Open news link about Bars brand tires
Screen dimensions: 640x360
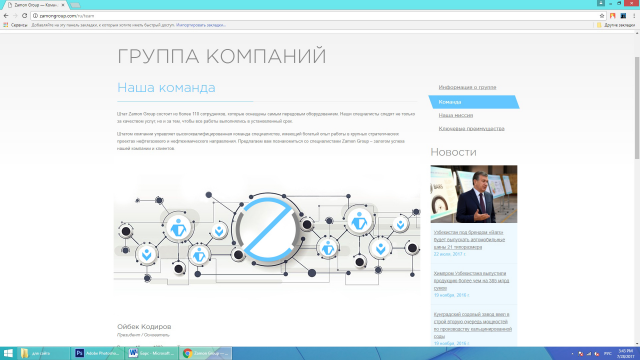(x=469, y=240)
